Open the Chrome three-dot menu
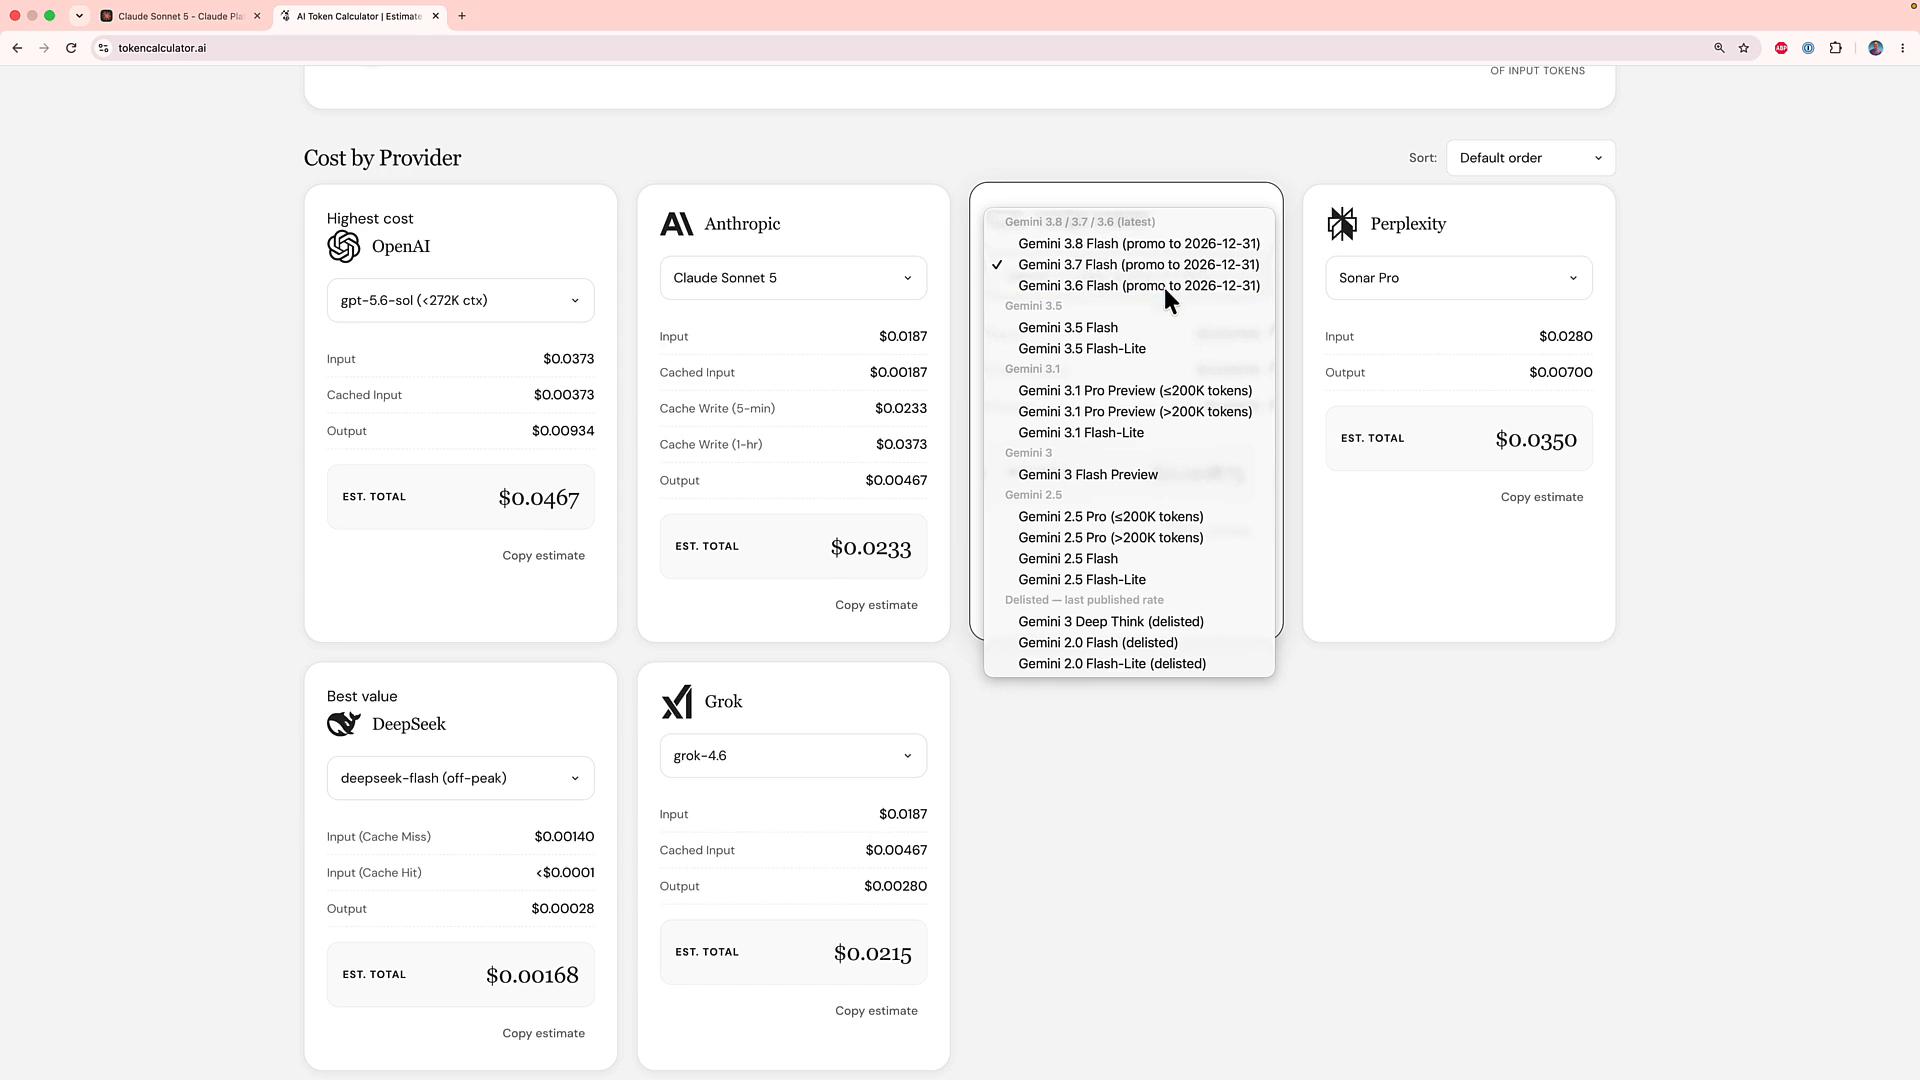 (x=1902, y=48)
